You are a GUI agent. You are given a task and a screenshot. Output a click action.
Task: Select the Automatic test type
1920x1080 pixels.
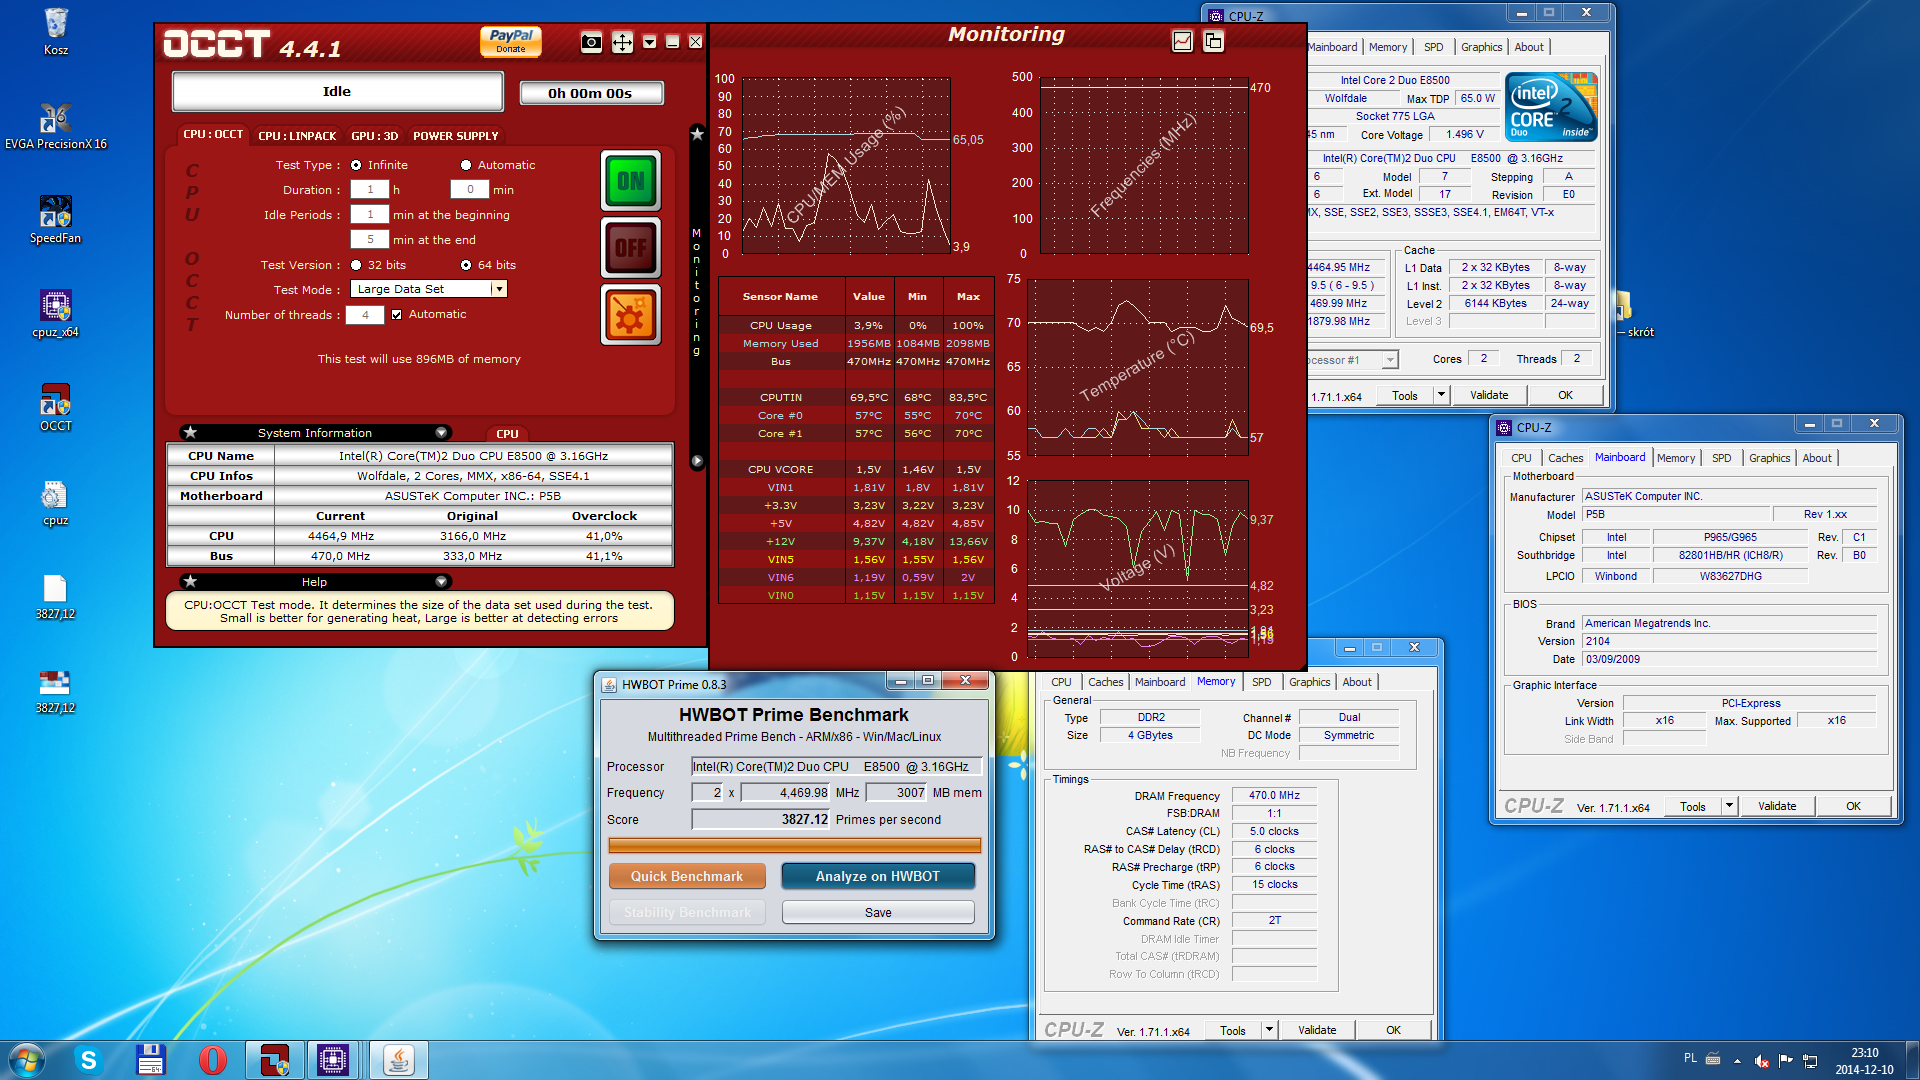(466, 165)
